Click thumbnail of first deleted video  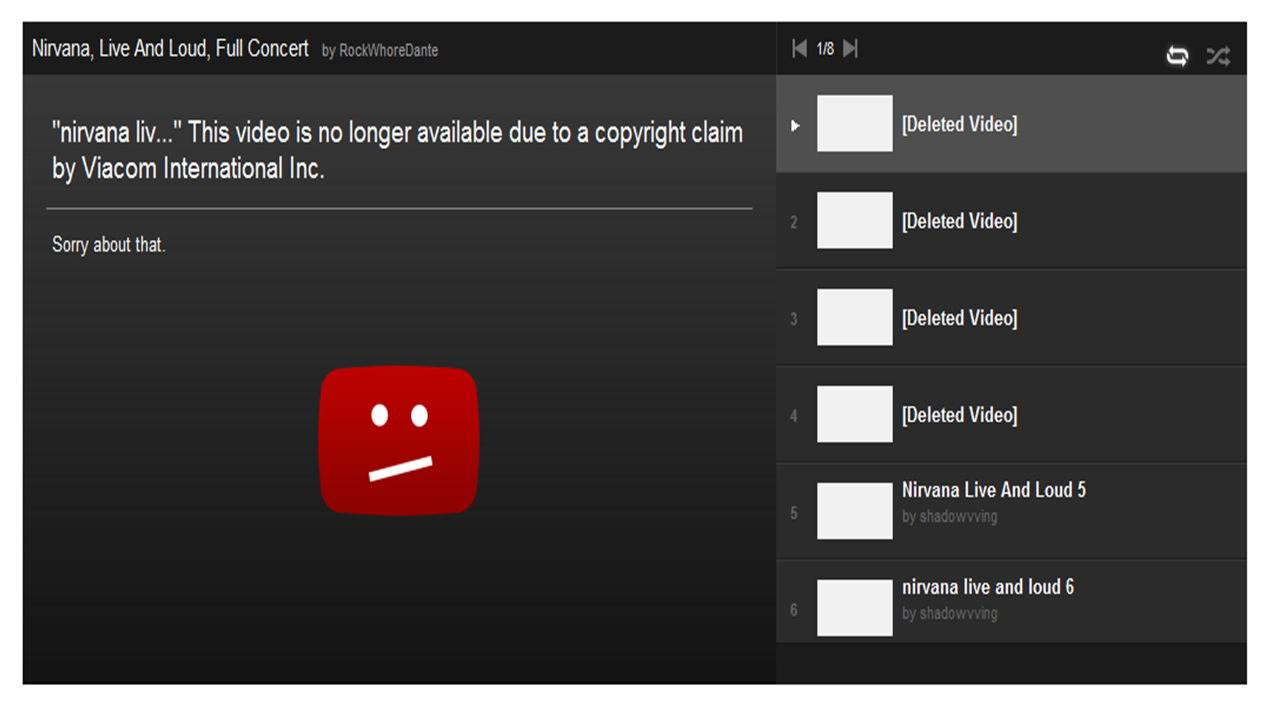[854, 124]
